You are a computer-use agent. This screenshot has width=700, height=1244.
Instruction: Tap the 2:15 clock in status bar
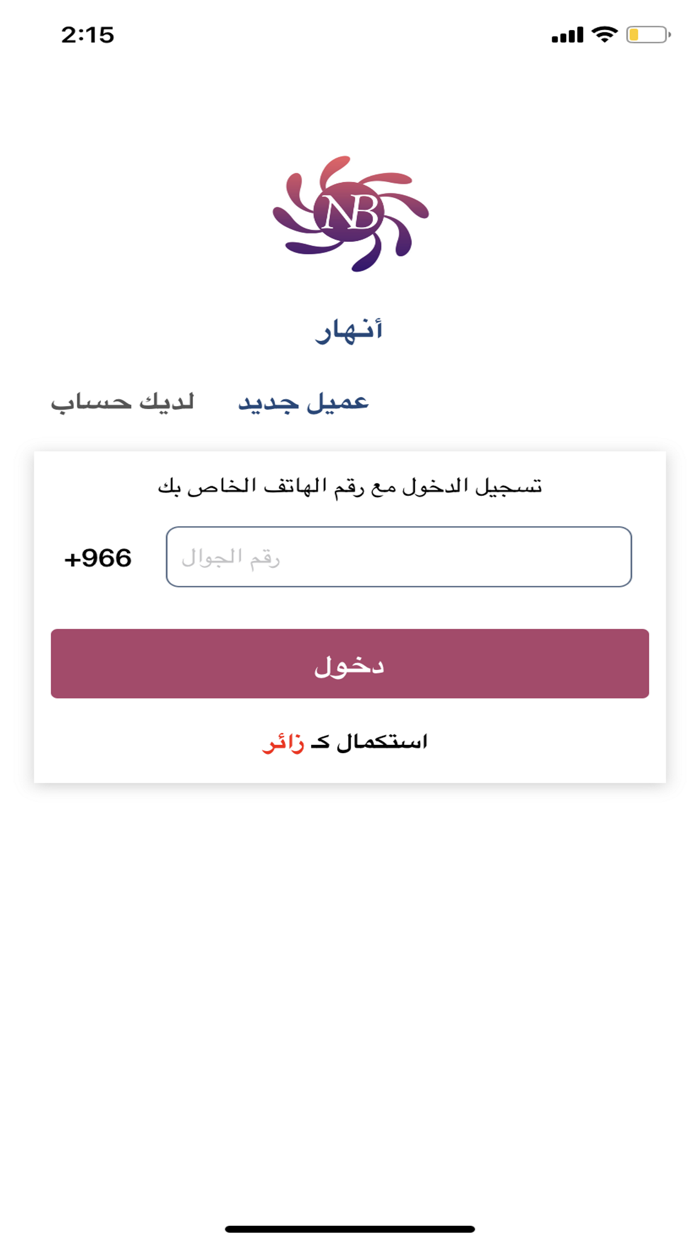click(x=88, y=35)
